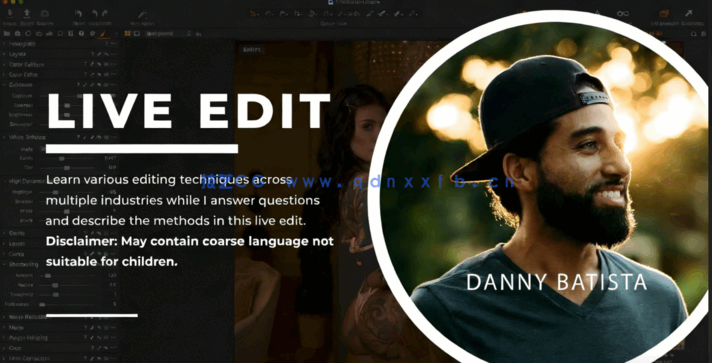Open the Color Editor panel presets icon
The height and width of the screenshot is (363, 712).
click(x=107, y=75)
